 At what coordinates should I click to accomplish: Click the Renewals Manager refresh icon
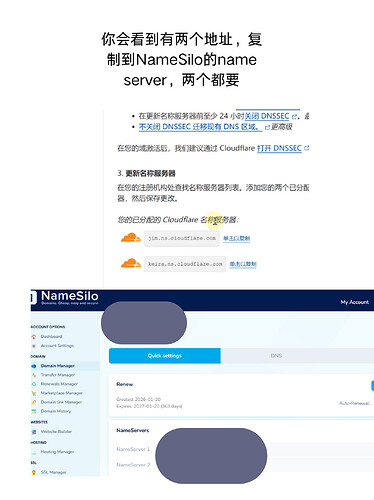34,384
